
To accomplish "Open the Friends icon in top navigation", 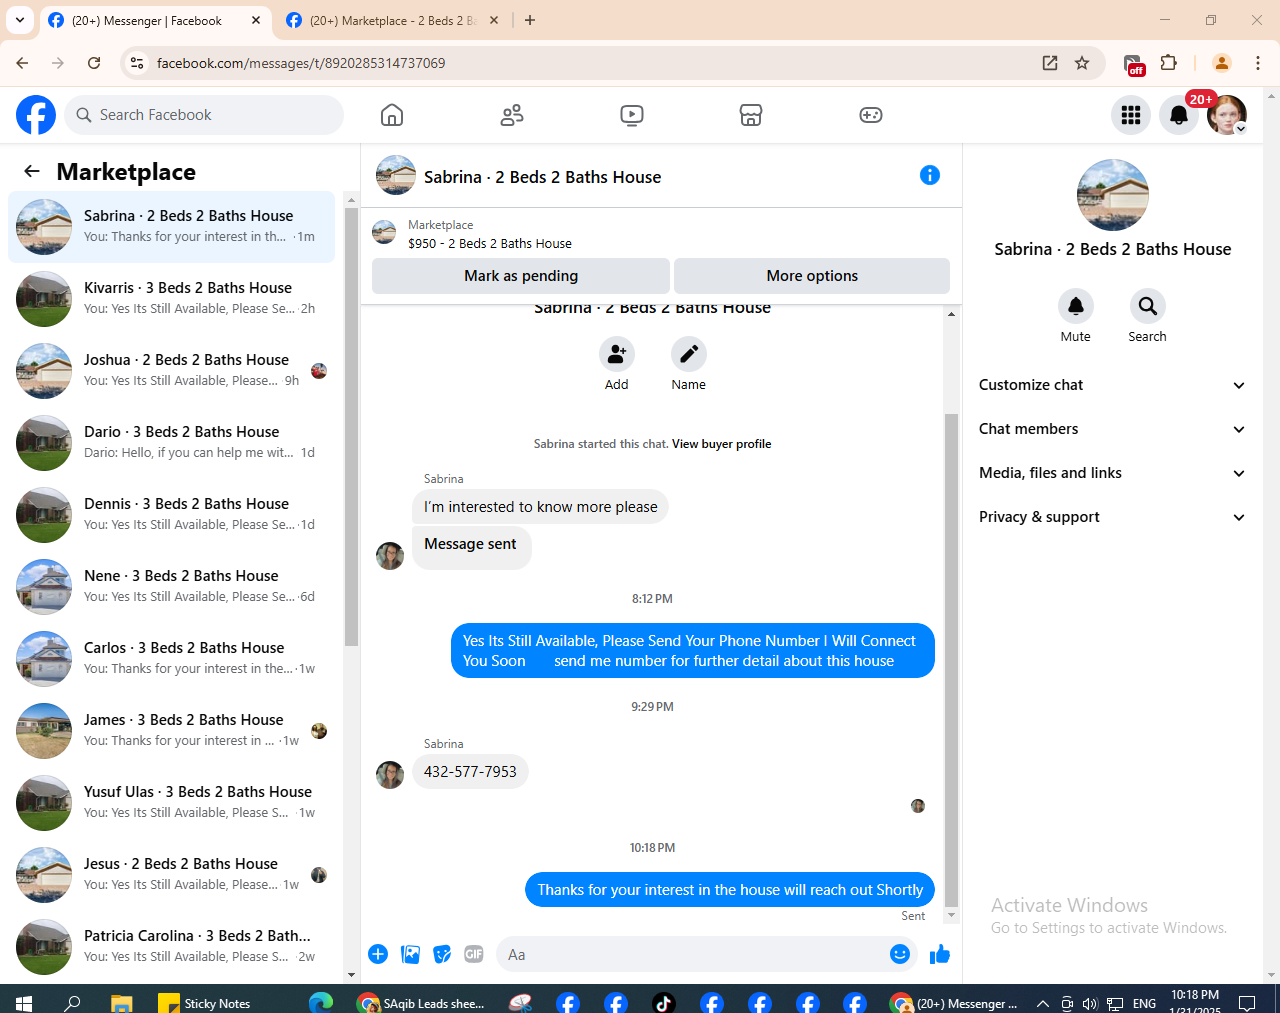I will click(512, 115).
